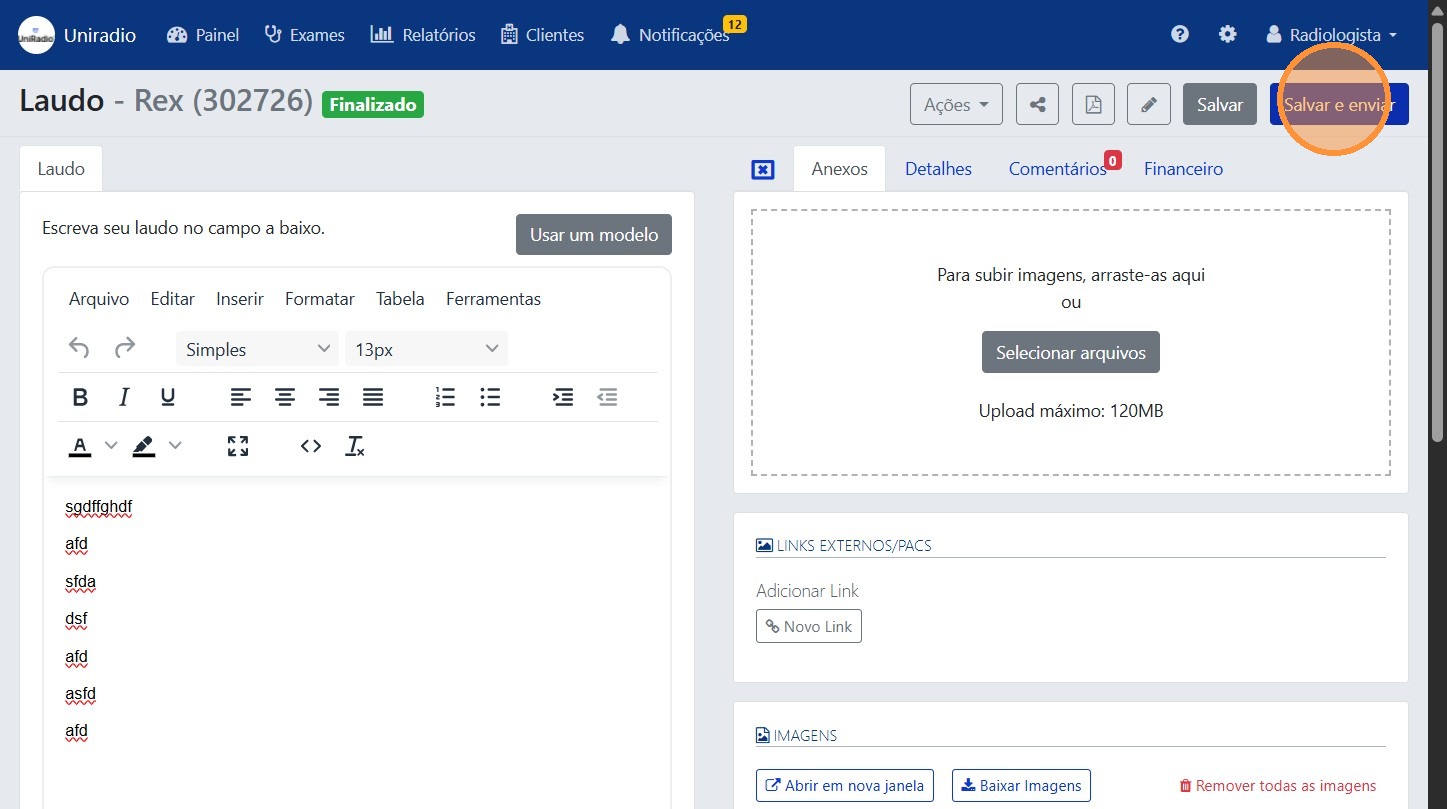Click the pencil edit icon button
Image resolution: width=1447 pixels, height=809 pixels.
pos(1149,105)
